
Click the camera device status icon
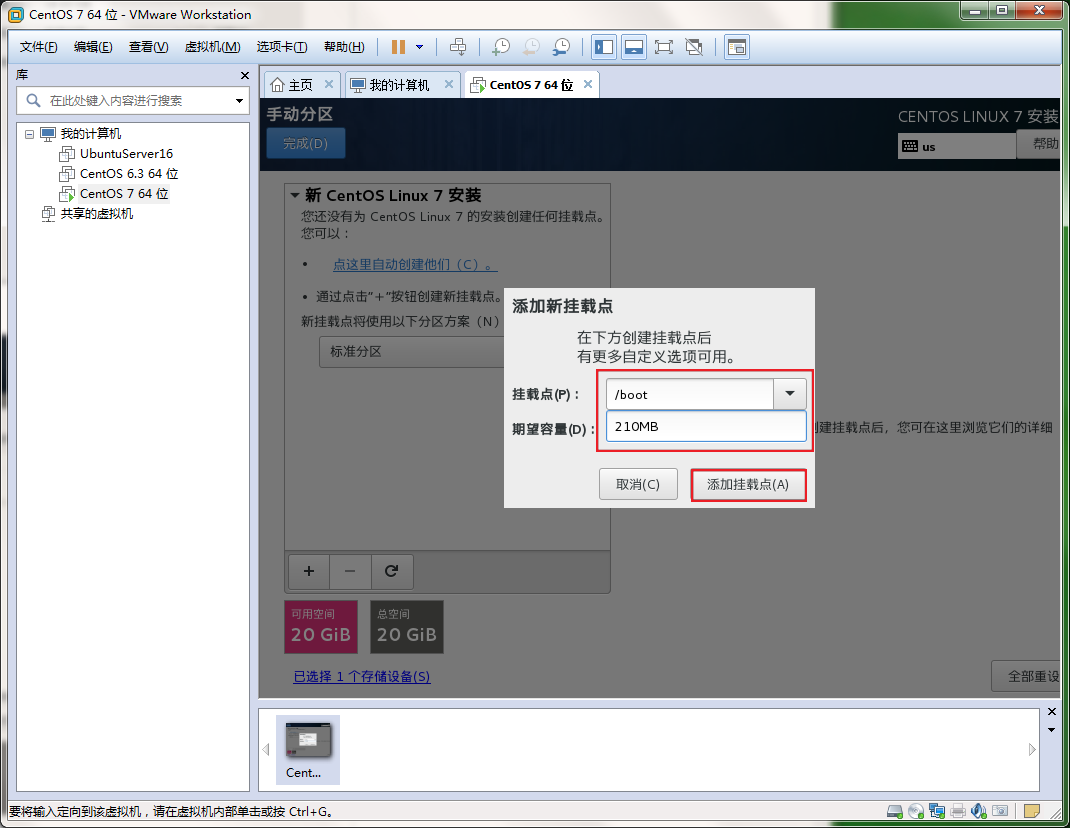pos(1000,811)
